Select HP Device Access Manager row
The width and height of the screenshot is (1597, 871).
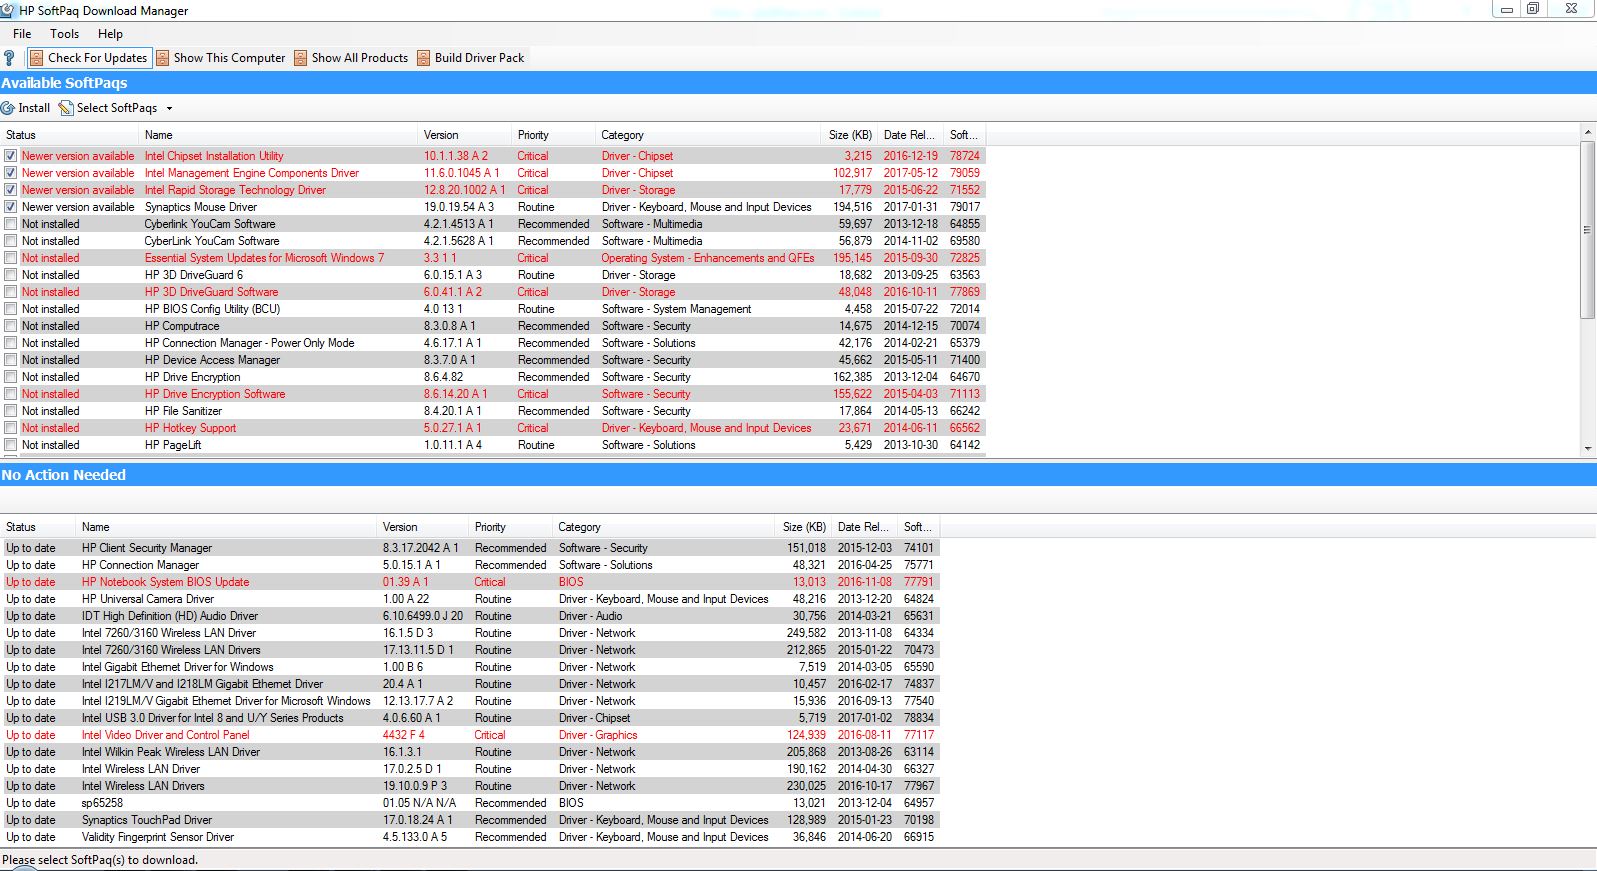pos(493,360)
